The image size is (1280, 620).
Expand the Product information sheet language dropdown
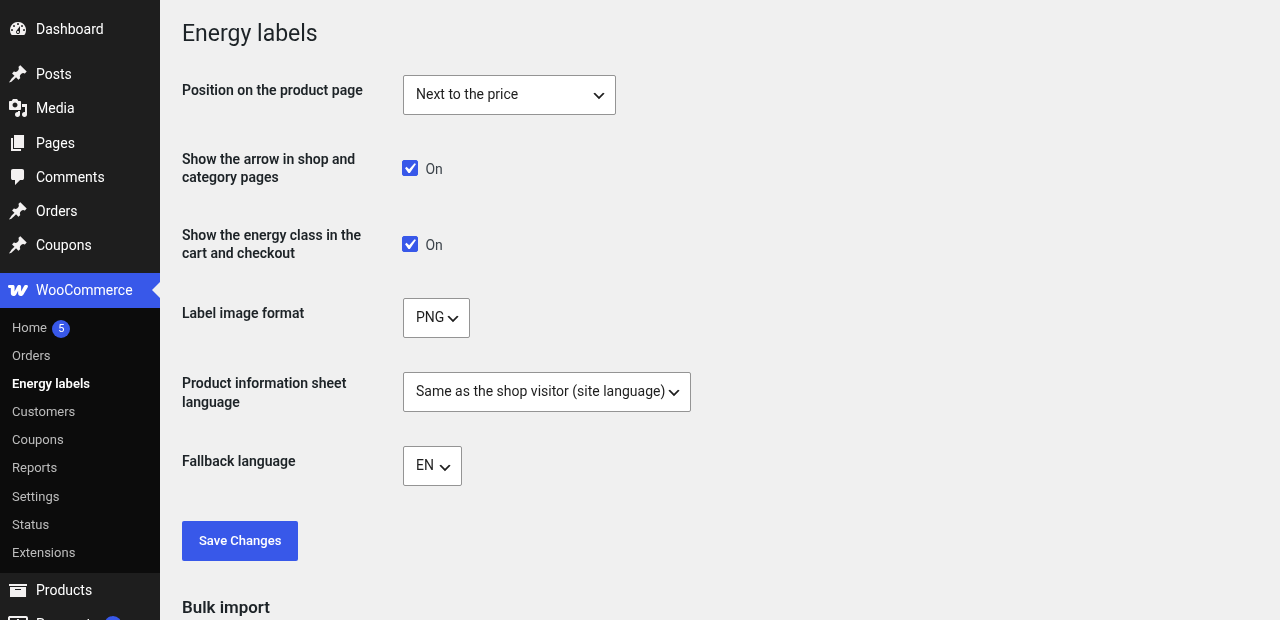(x=547, y=392)
